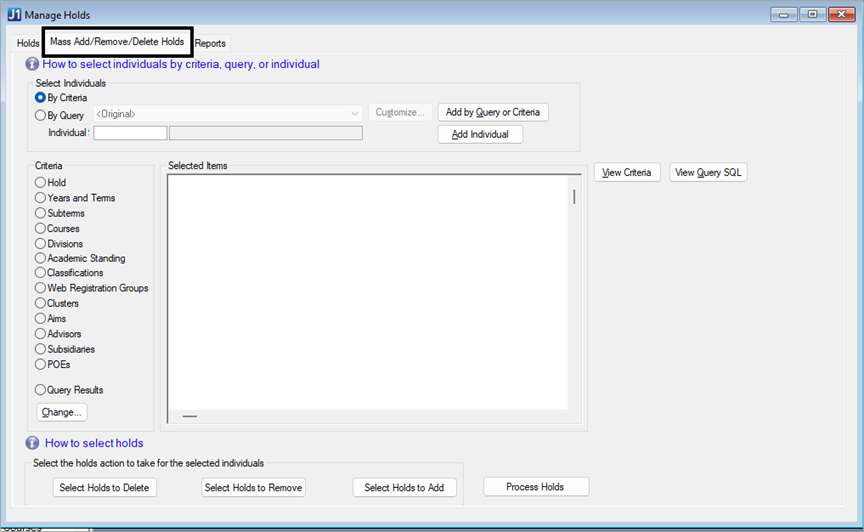The height and width of the screenshot is (532, 864).
Task: Click the Change... button
Action: point(62,412)
